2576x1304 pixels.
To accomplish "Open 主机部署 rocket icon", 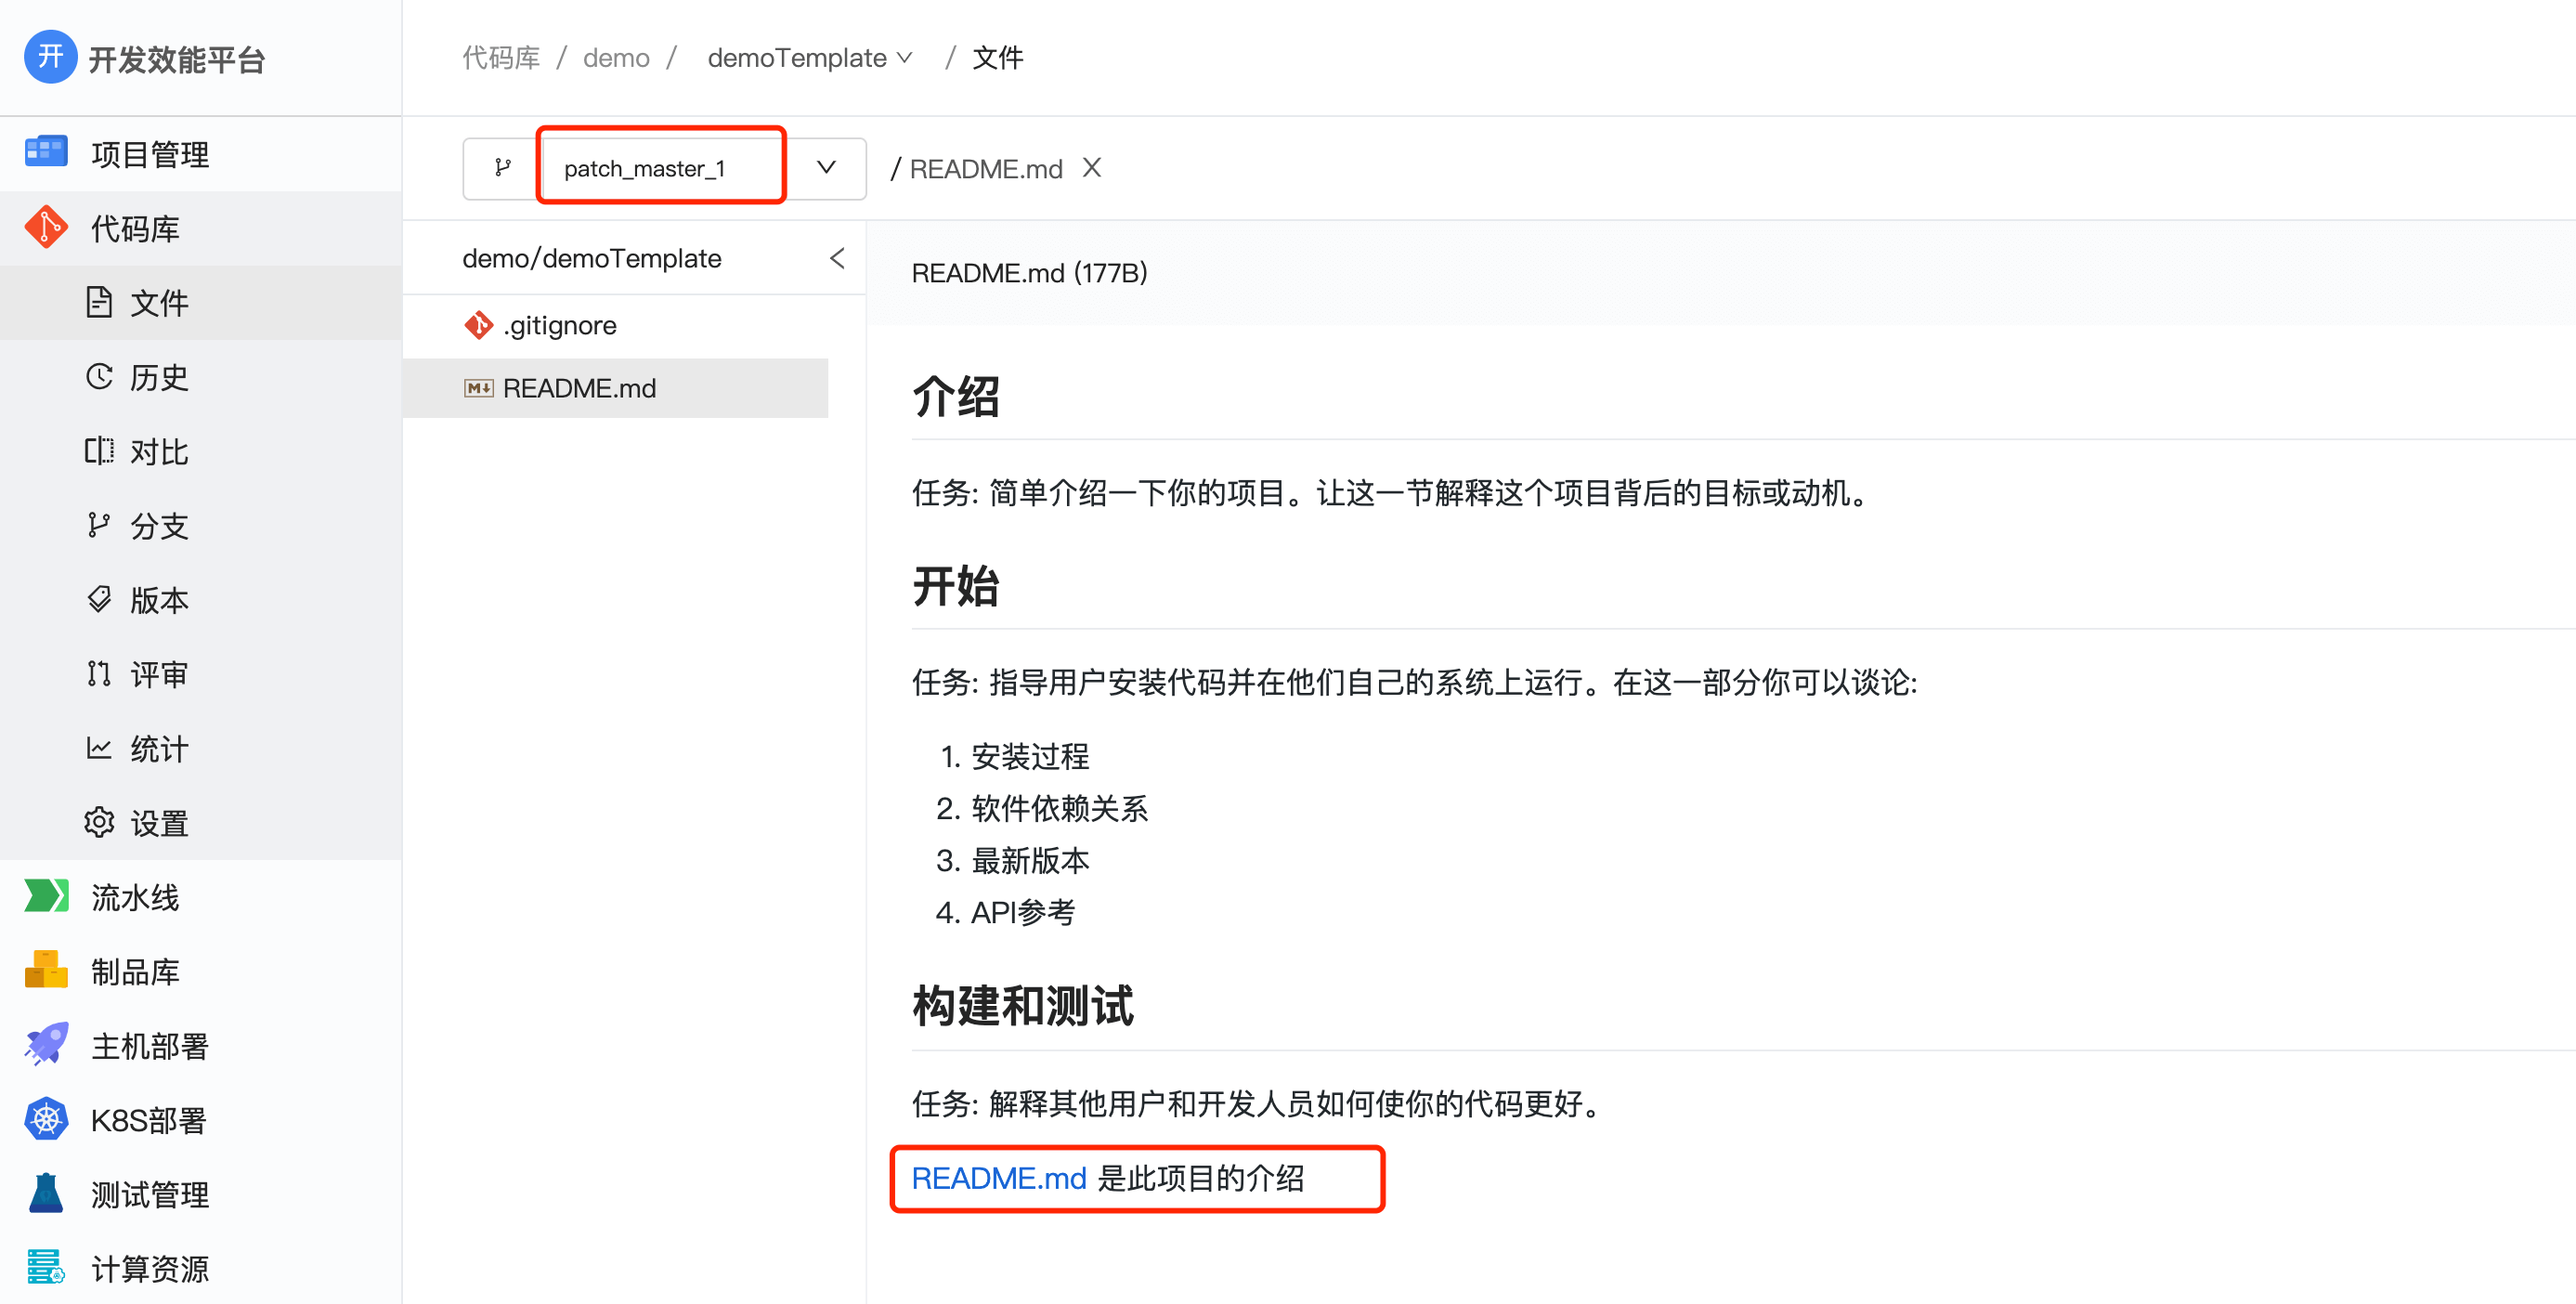I will tap(46, 1045).
